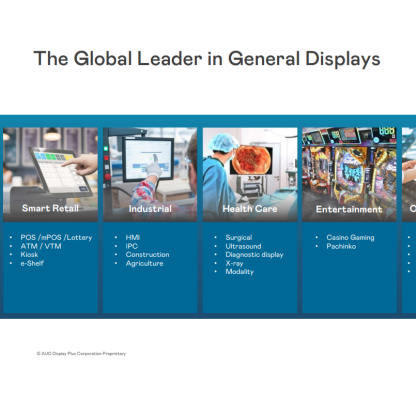Image resolution: width=416 pixels, height=400 pixels.
Task: Click the 'Kiosk' bullet
Action: click(29, 255)
